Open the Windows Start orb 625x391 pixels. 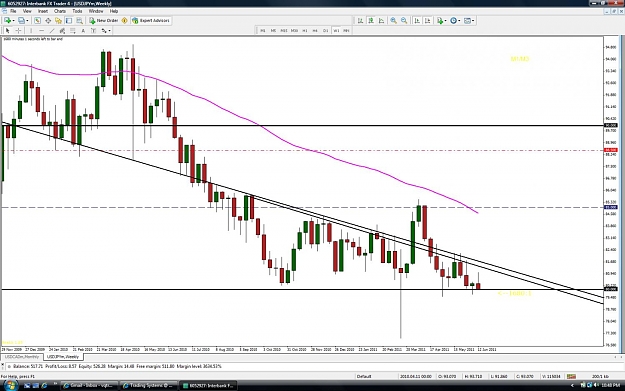(x=10, y=385)
